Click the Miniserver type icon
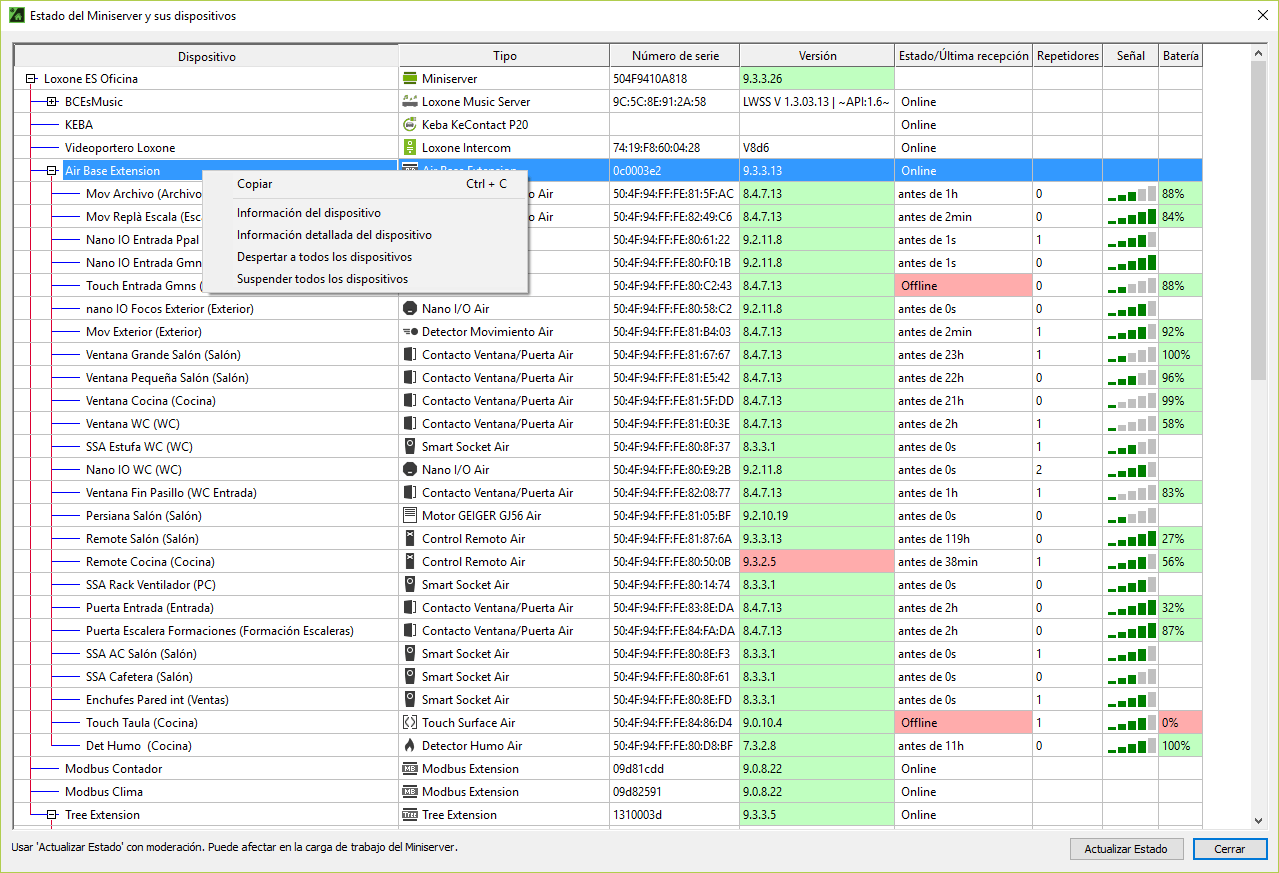 [x=409, y=78]
